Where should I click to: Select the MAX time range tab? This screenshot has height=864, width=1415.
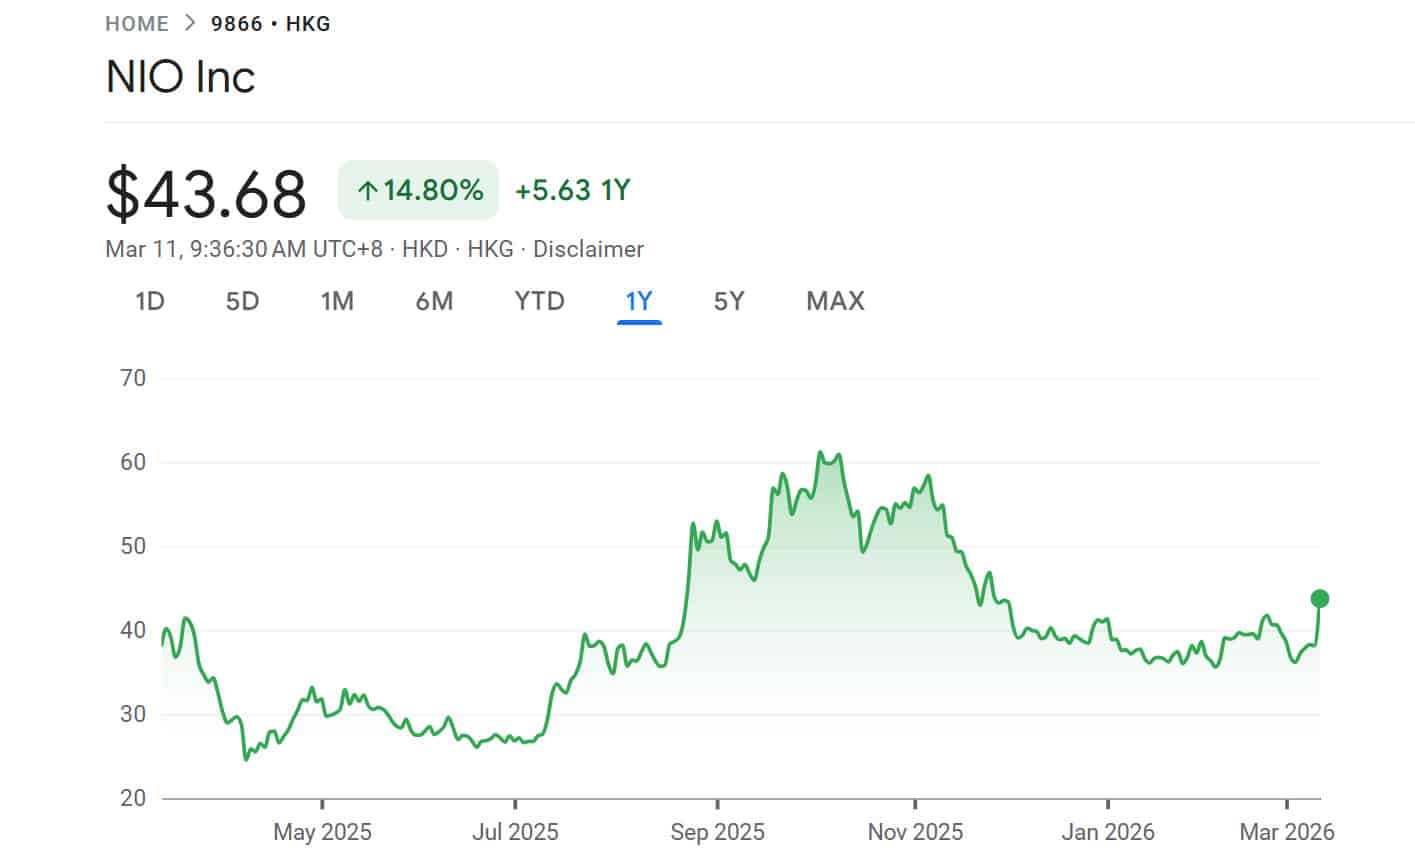click(x=835, y=301)
